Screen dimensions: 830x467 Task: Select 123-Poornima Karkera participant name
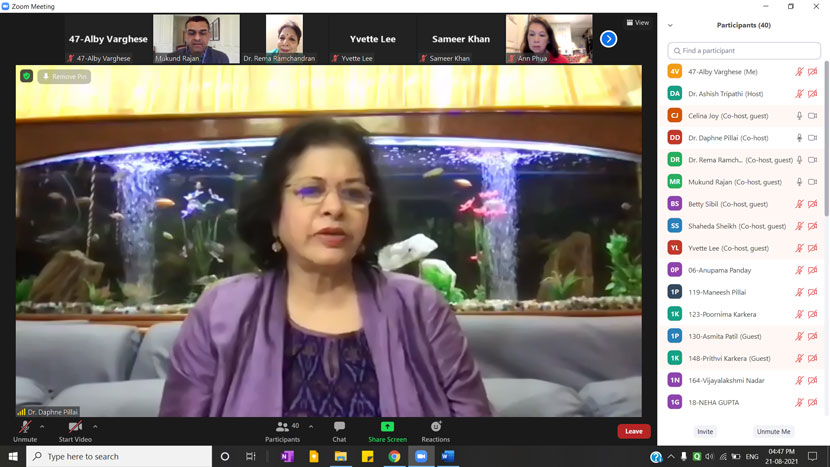(722, 315)
